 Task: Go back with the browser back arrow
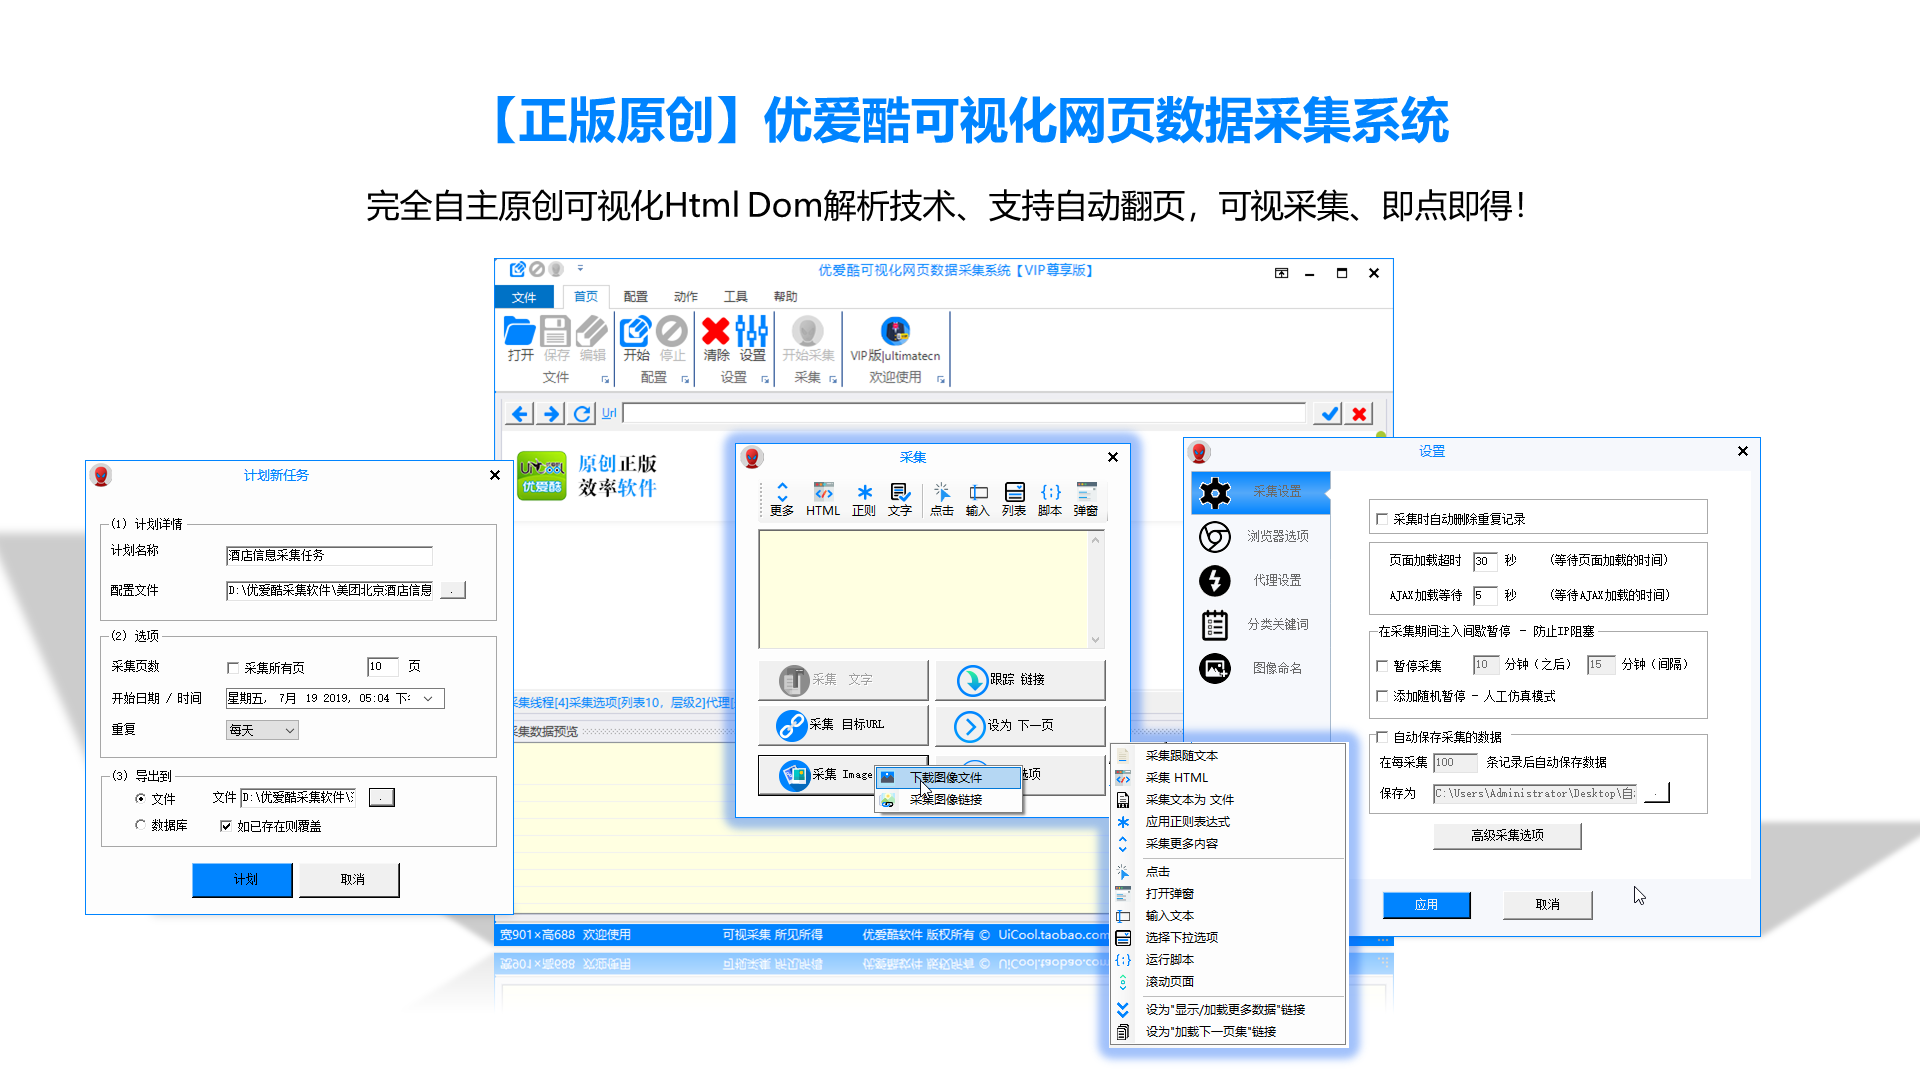[x=519, y=413]
